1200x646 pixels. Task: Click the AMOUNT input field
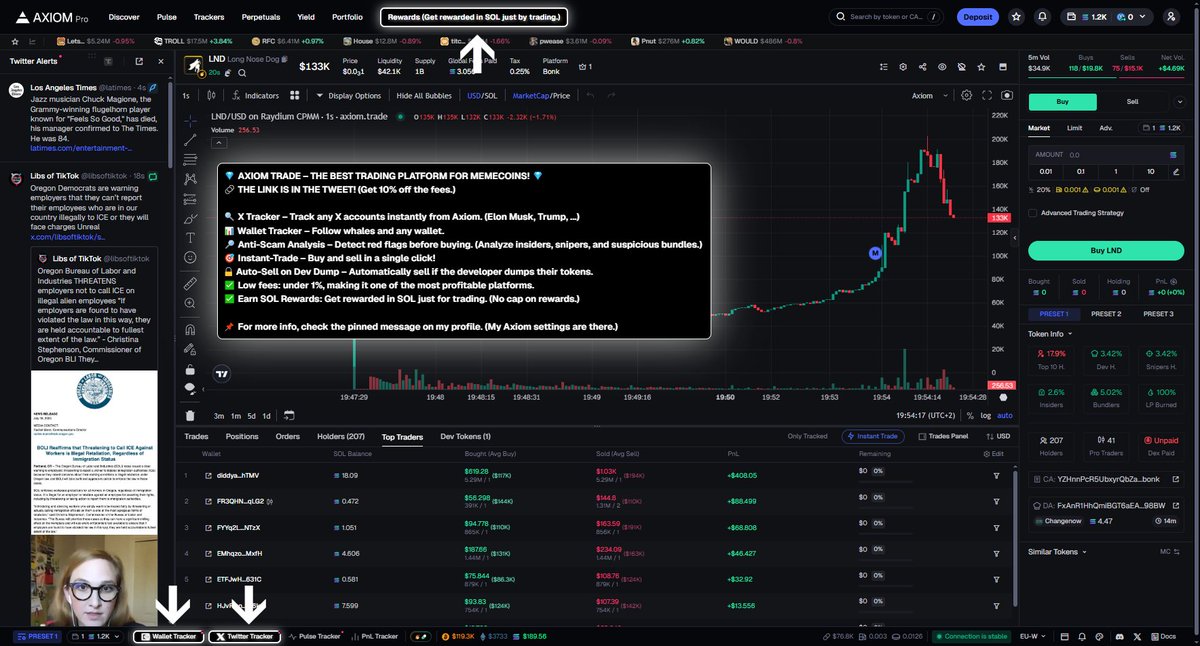(x=1108, y=154)
